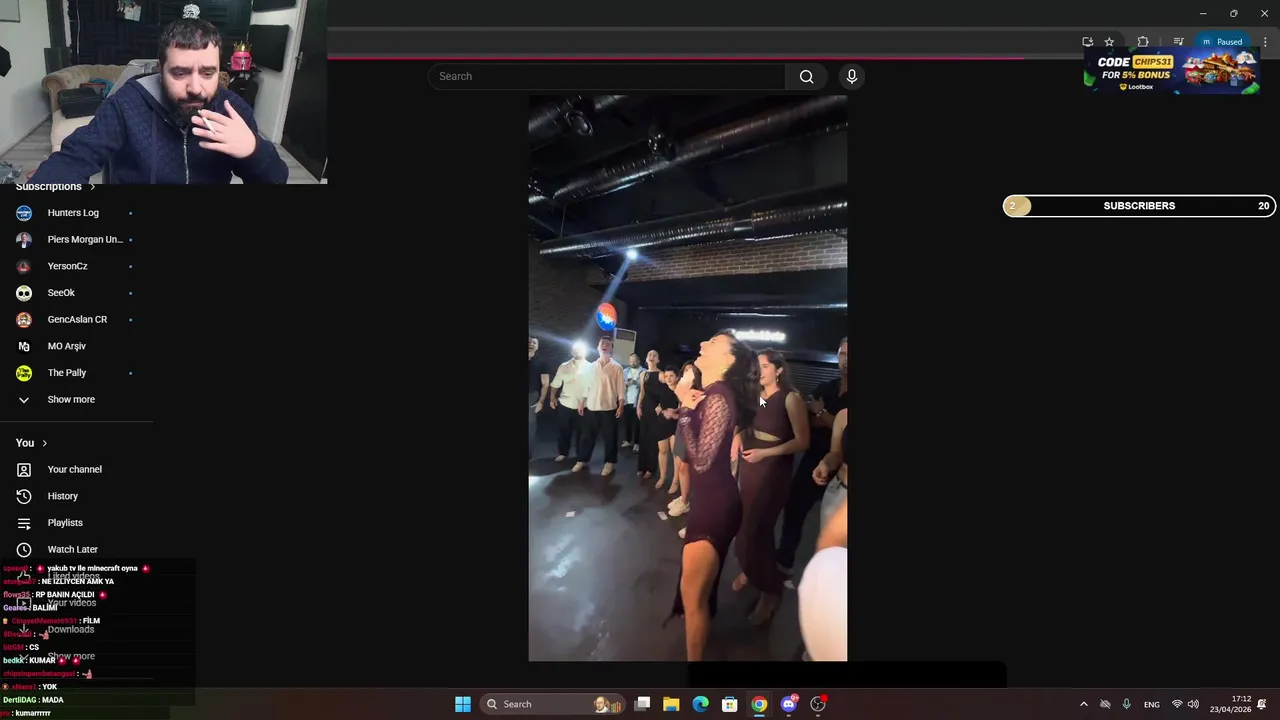Open the volume speaker tray icon
Screen dimensions: 1280x720
(x=1193, y=704)
